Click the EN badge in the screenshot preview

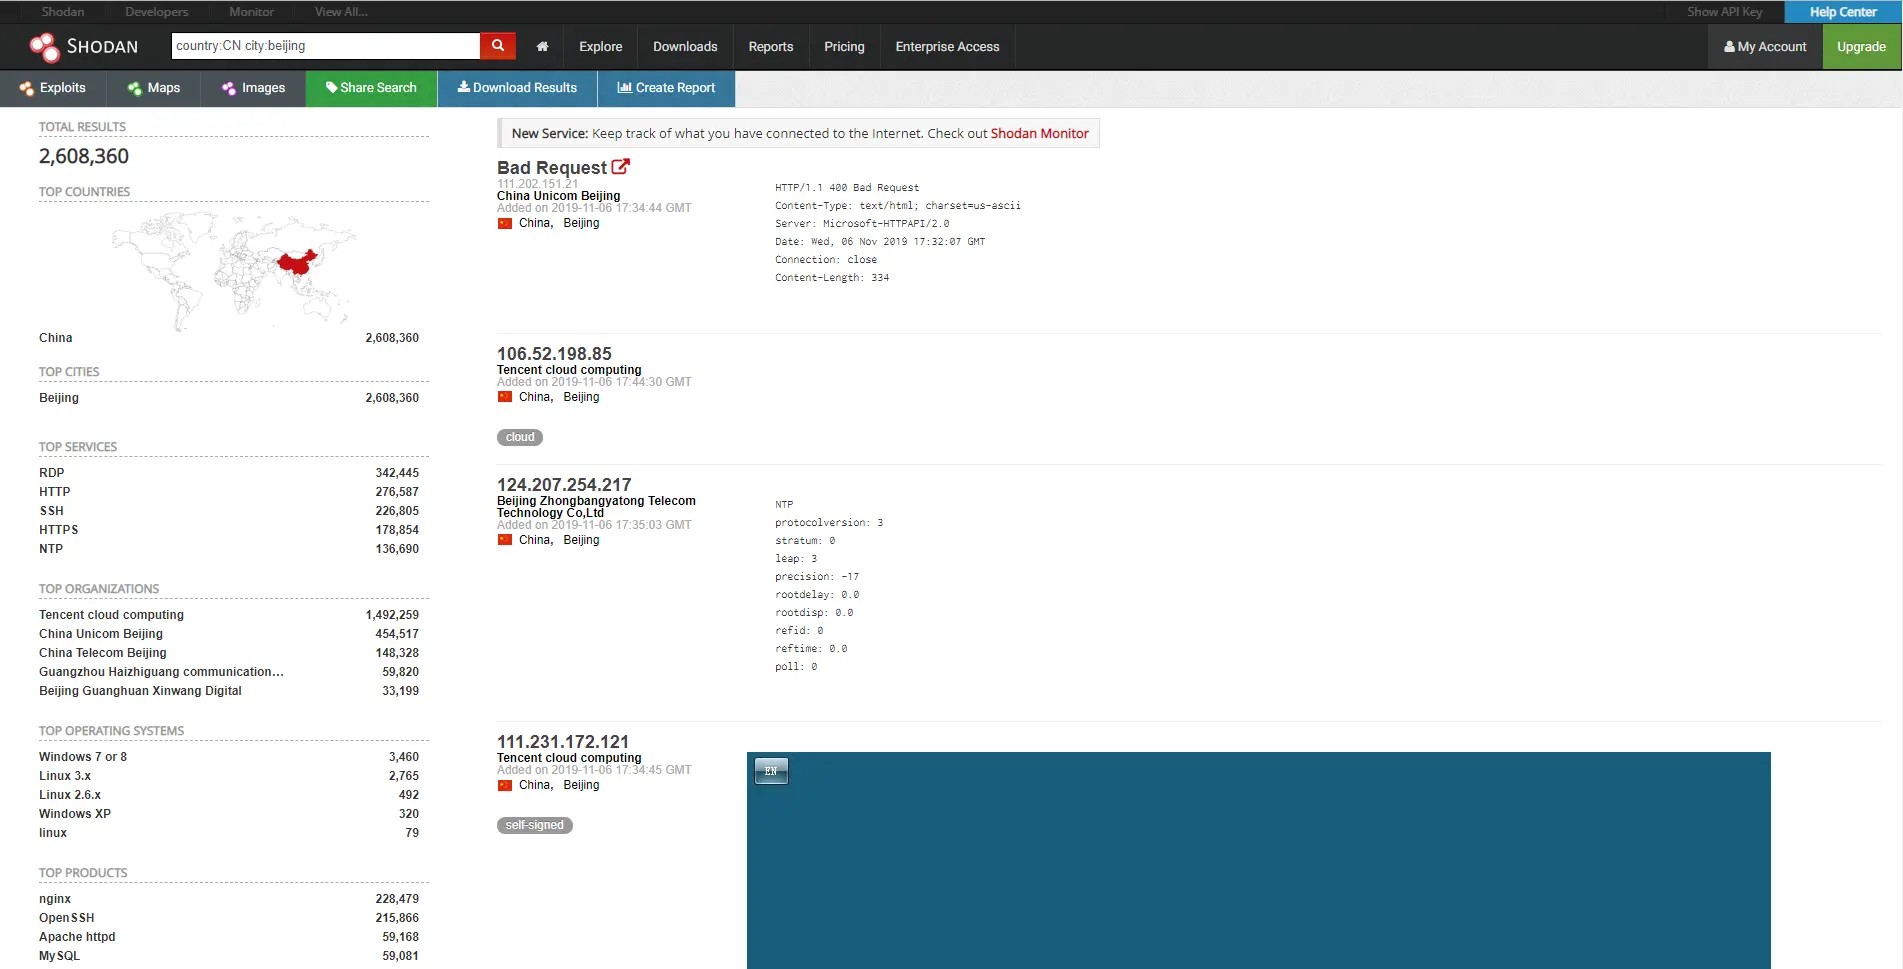[x=771, y=771]
